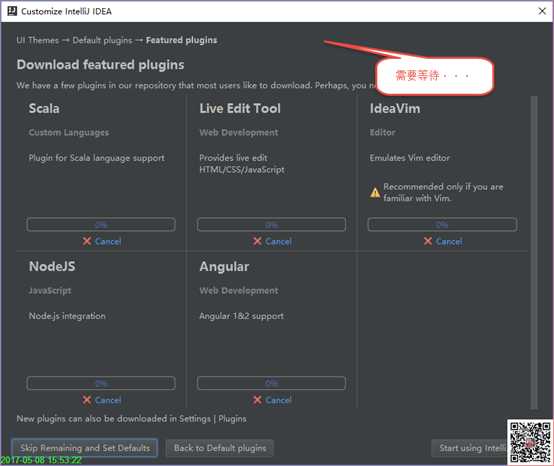This screenshot has height=466, width=554.
Task: Click Start using IntelliJ button
Action: 469,448
